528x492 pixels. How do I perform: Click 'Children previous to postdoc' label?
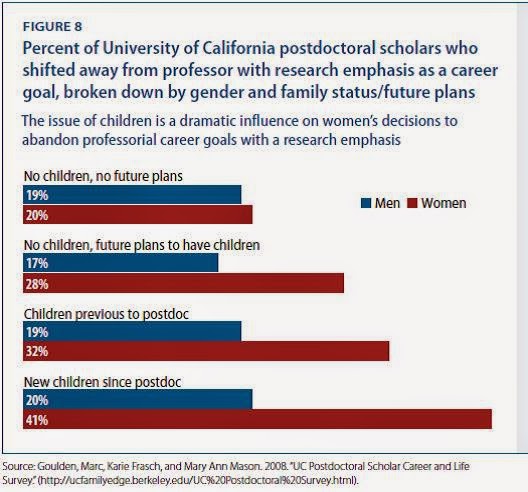tap(106, 314)
